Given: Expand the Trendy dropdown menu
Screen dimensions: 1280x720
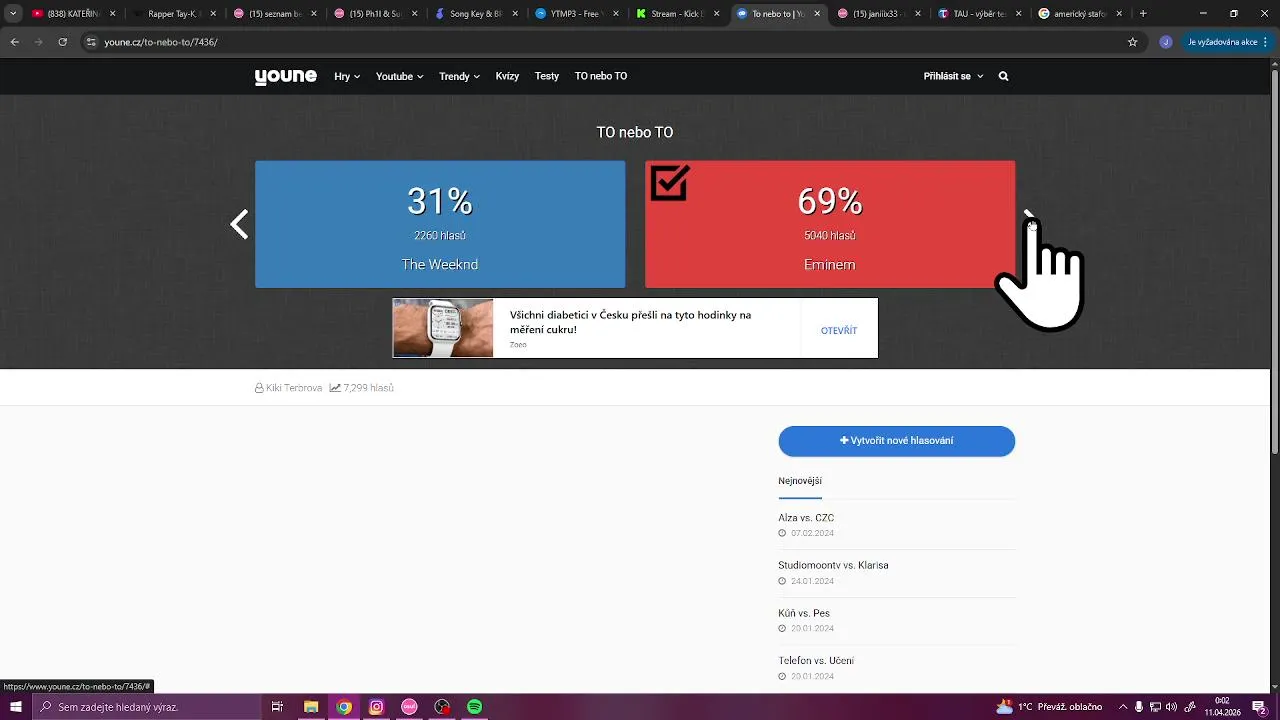Looking at the screenshot, I should point(459,76).
